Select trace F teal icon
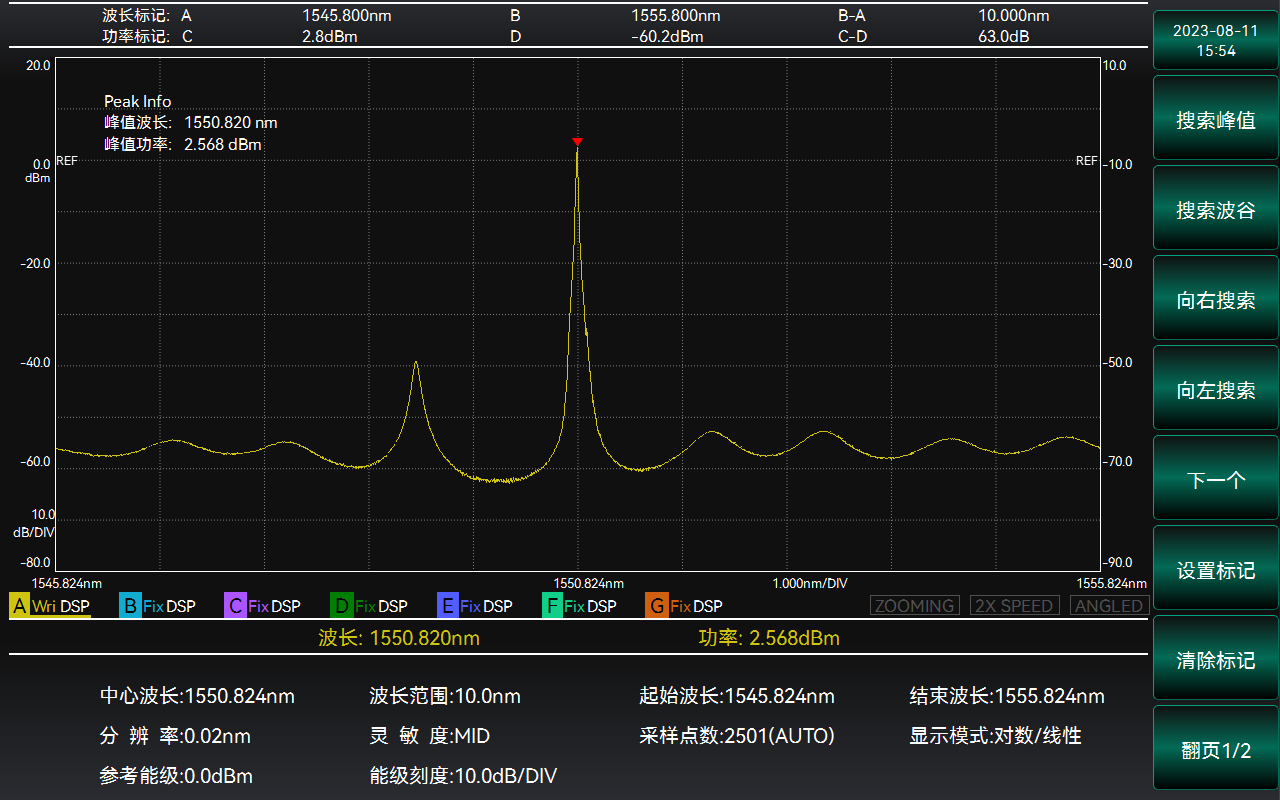The height and width of the screenshot is (800, 1280). [551, 606]
